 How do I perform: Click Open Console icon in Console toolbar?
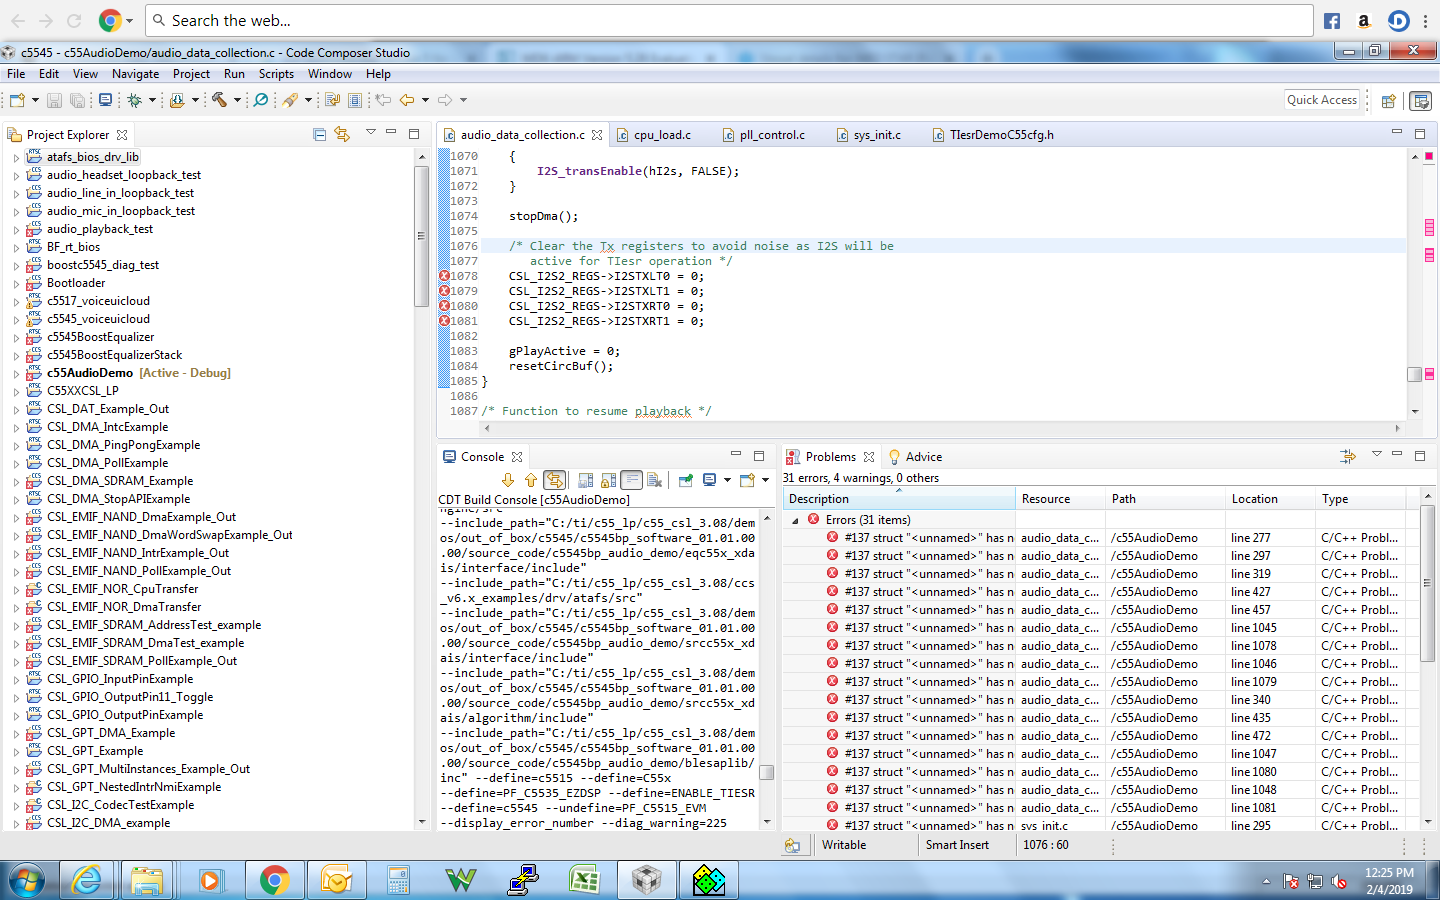coord(747,480)
